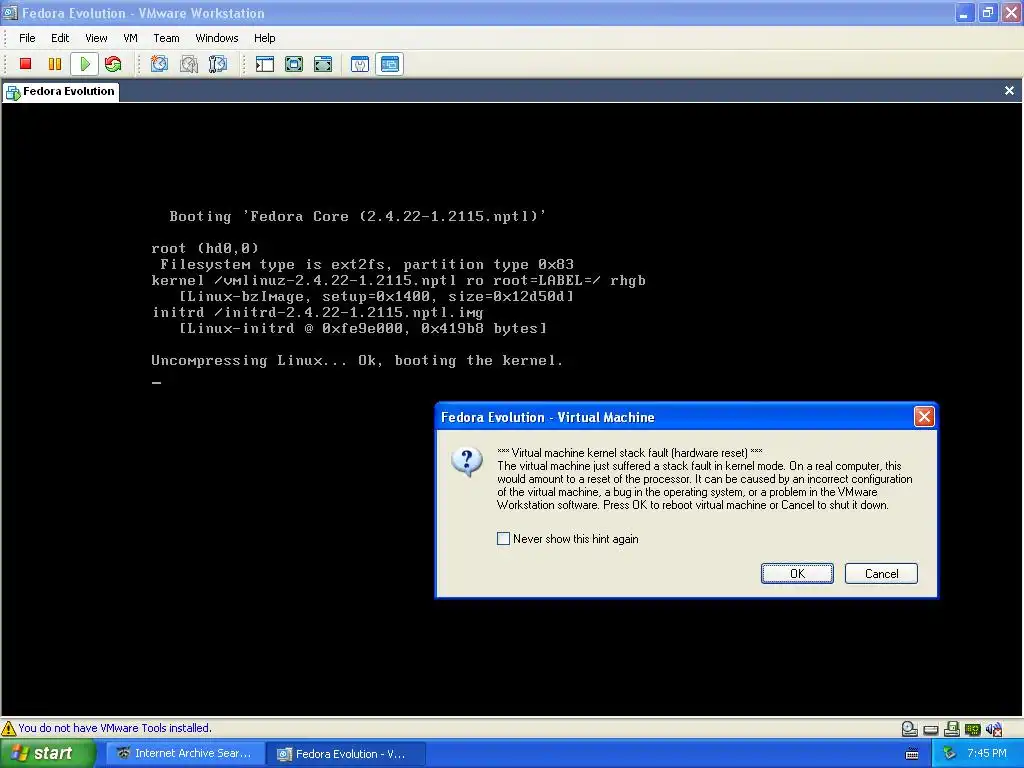Open the Windows menu
This screenshot has width=1024, height=768.
pos(217,38)
